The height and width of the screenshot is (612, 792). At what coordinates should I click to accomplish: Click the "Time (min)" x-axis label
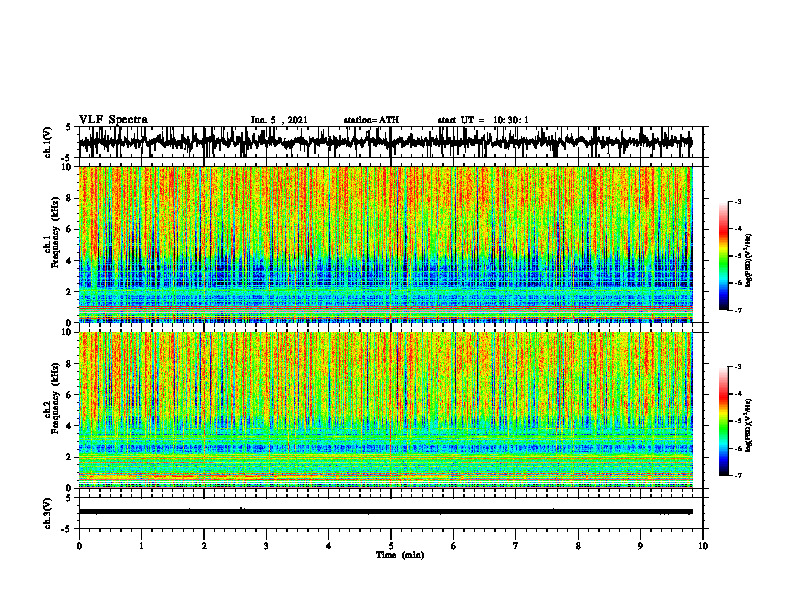400,555
